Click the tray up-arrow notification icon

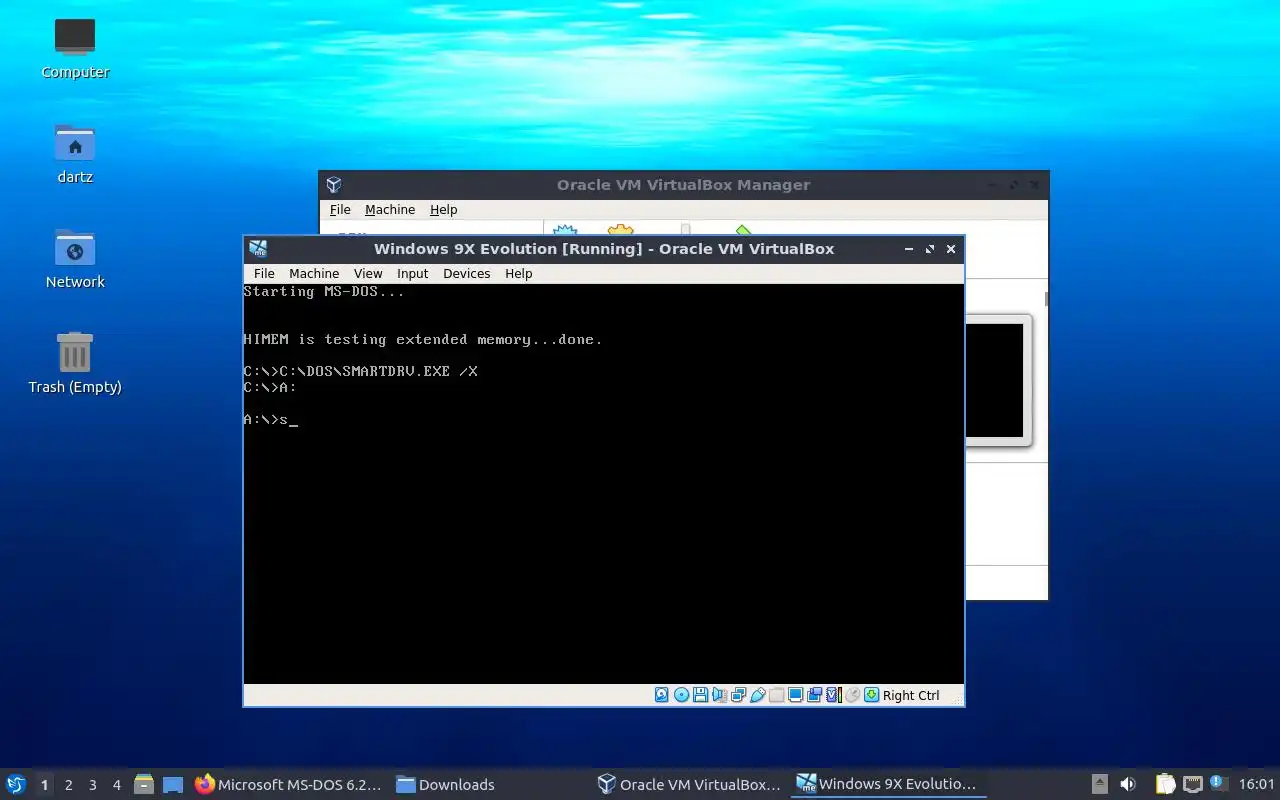click(x=1099, y=785)
